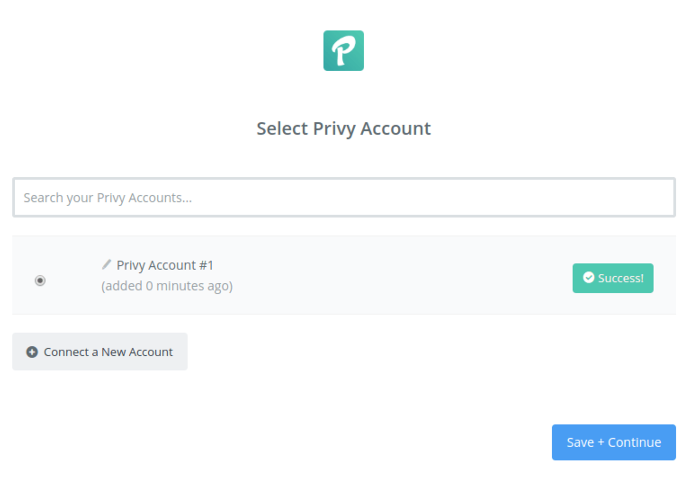Click the "New Account" text in the gray button
691x491 pixels.
tap(137, 352)
